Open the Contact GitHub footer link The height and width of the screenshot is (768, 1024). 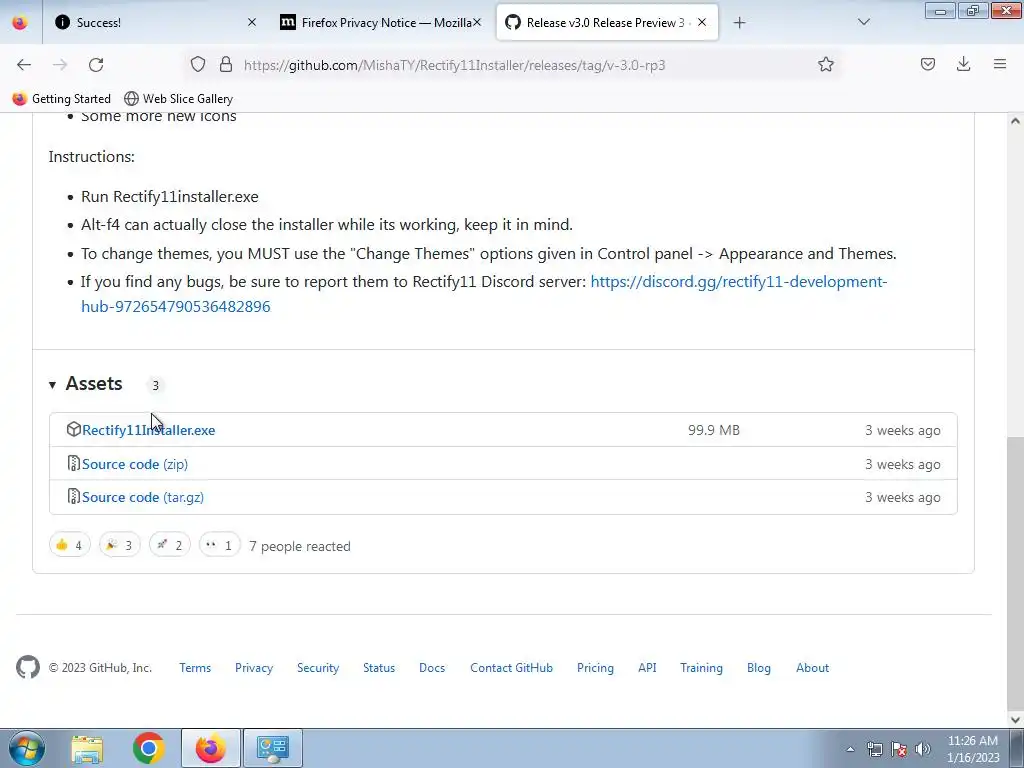tap(511, 668)
